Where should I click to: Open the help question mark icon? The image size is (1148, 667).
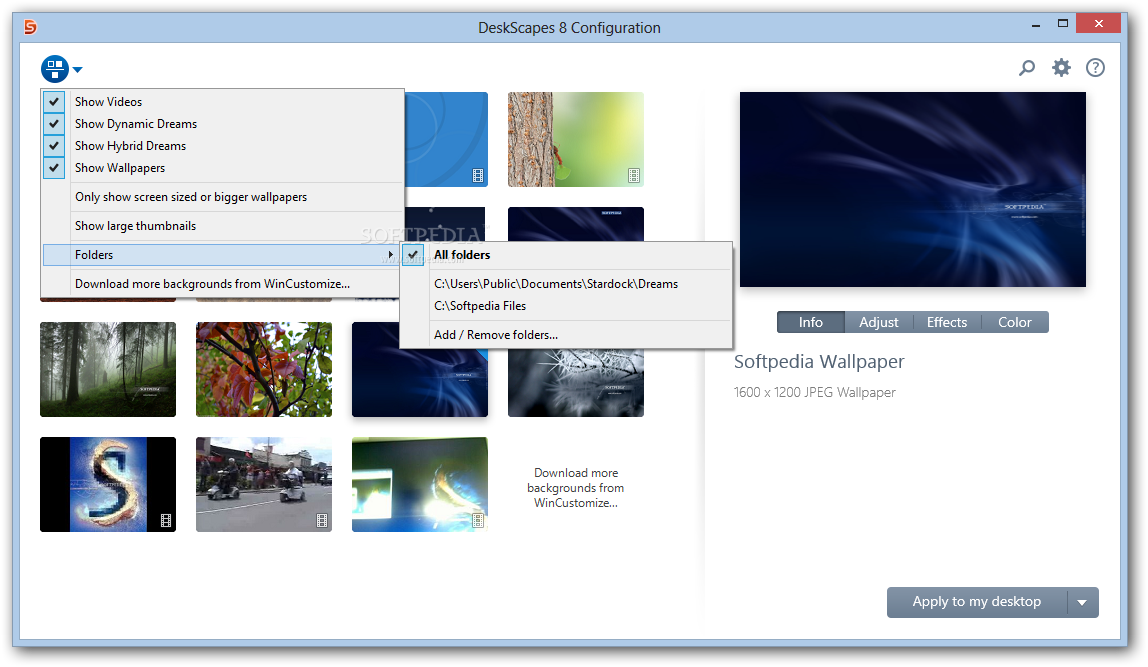tap(1095, 68)
